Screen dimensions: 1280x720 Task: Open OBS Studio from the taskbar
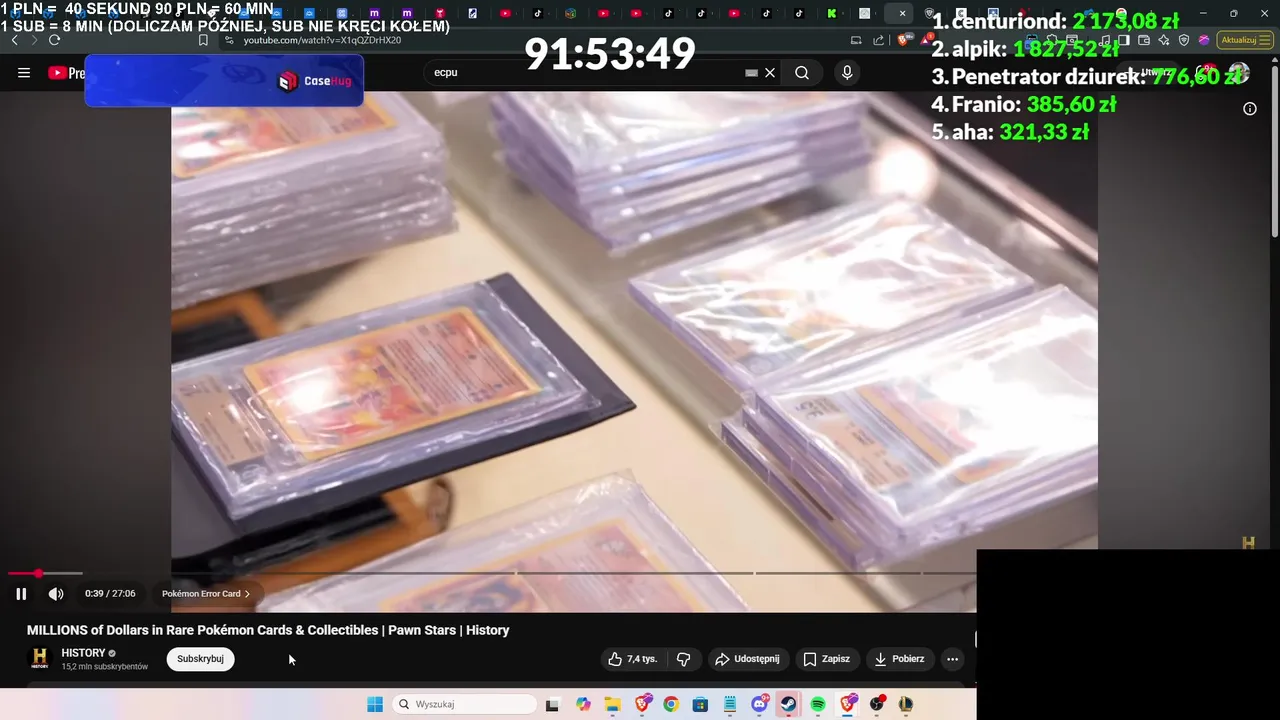(x=877, y=704)
